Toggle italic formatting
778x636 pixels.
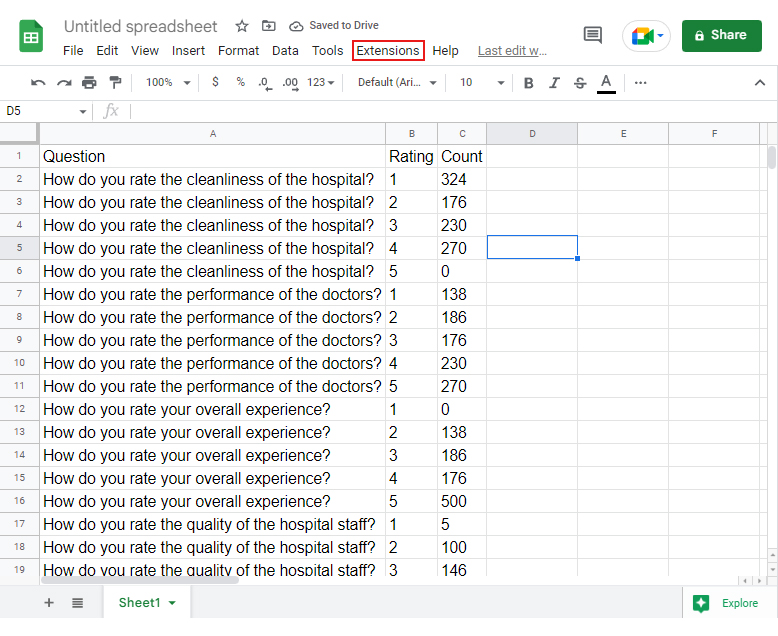[x=554, y=83]
